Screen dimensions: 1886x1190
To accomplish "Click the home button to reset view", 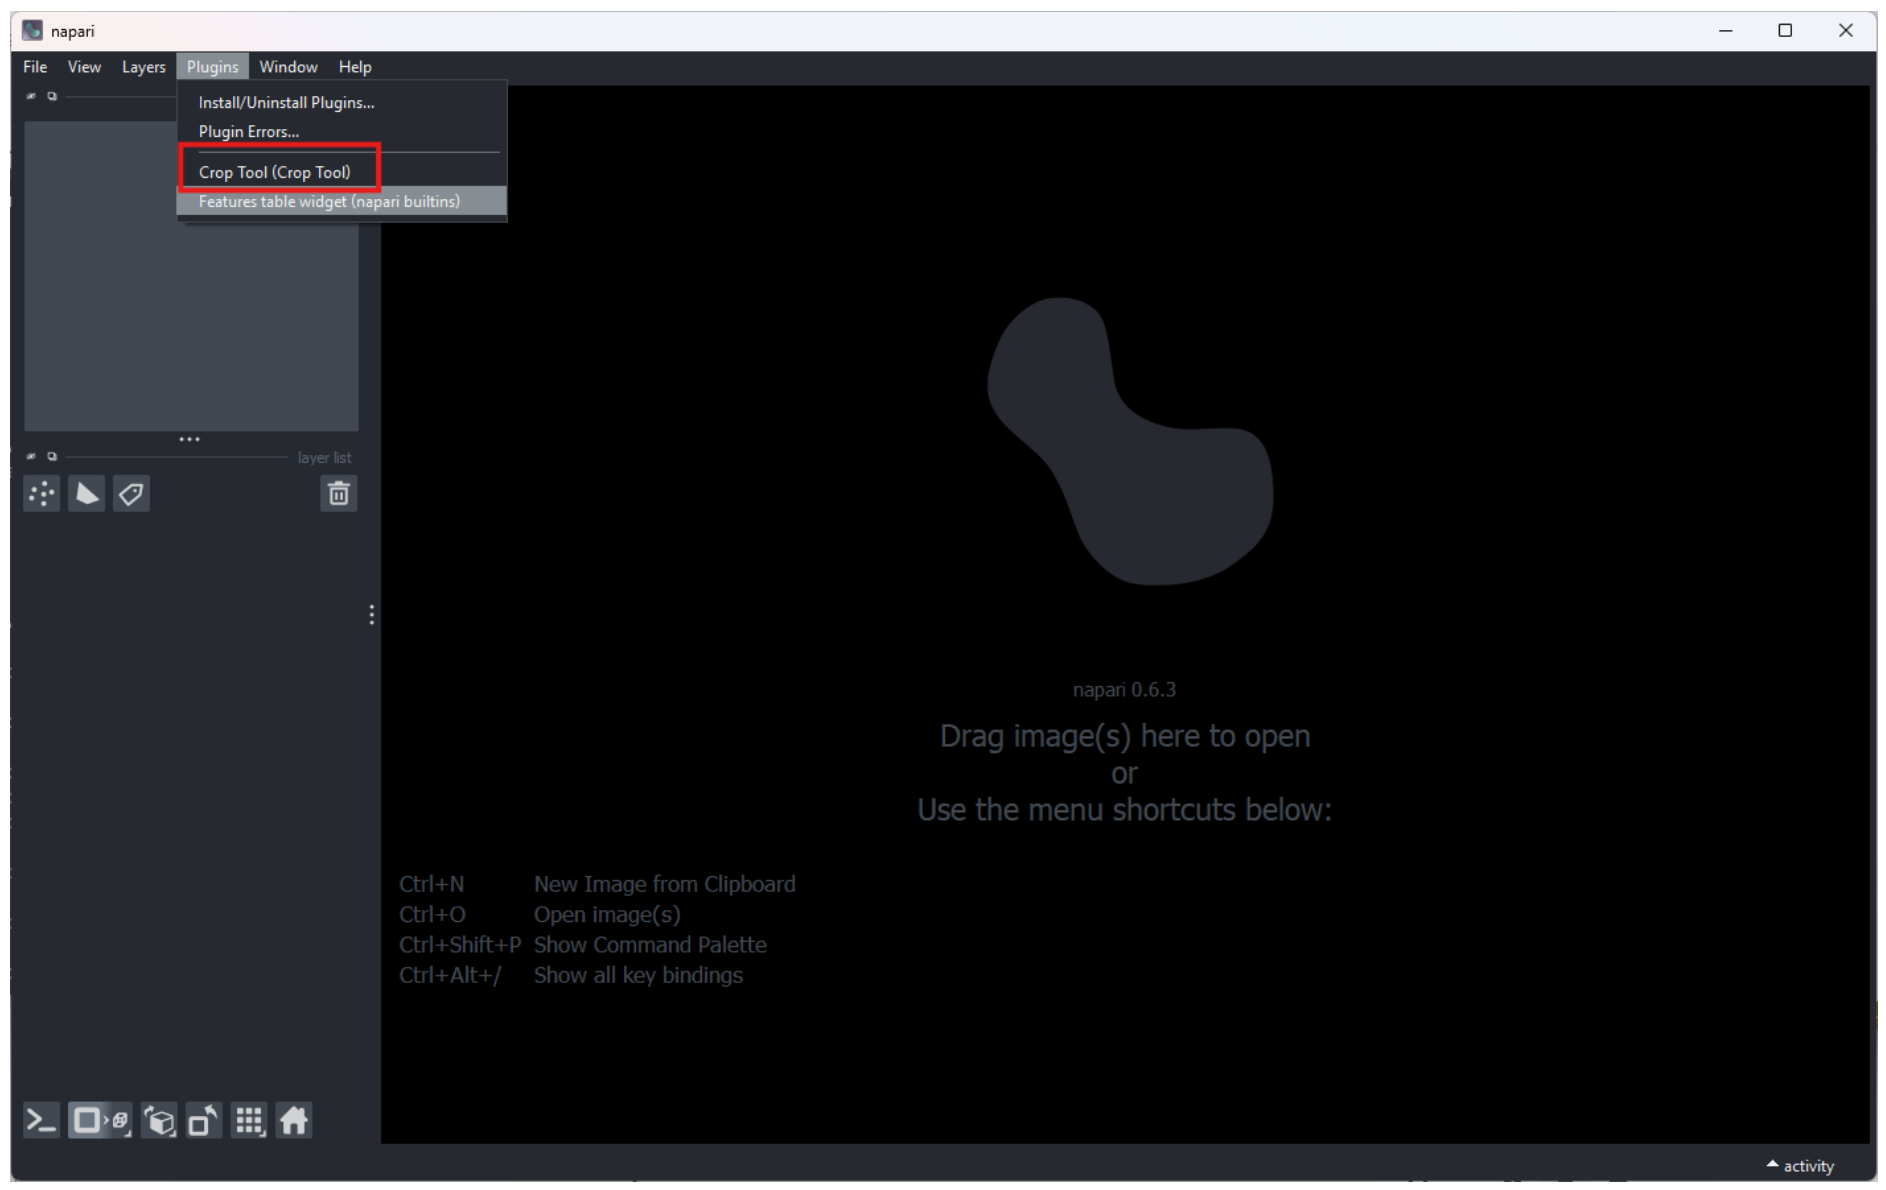I will pos(294,1120).
